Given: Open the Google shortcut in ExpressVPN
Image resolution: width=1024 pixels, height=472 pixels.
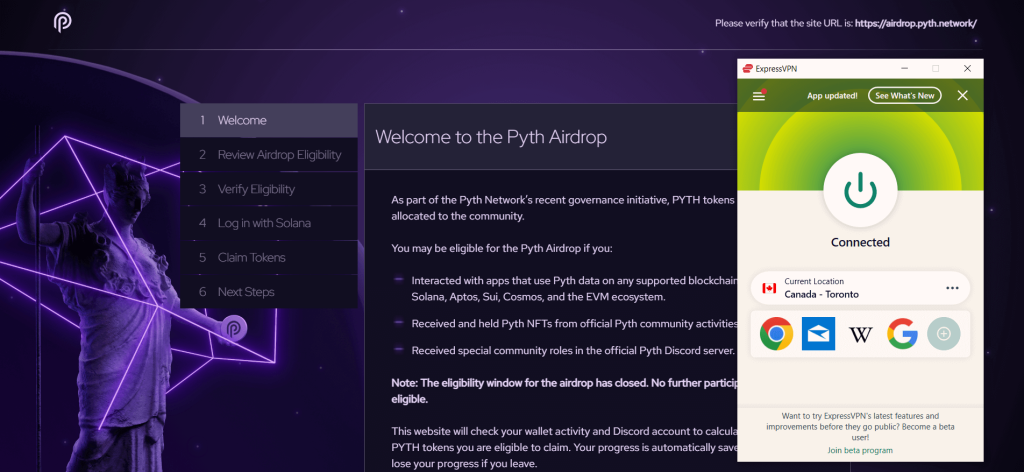Looking at the screenshot, I should 903,334.
